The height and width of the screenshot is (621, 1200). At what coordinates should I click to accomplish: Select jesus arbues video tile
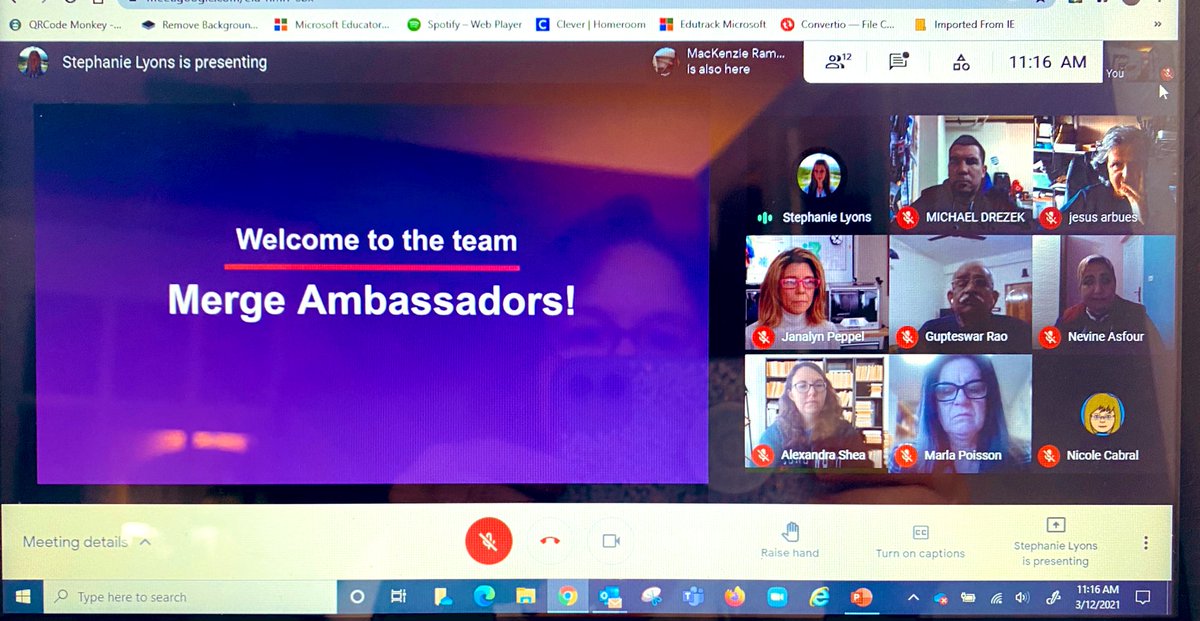[x=1105, y=174]
